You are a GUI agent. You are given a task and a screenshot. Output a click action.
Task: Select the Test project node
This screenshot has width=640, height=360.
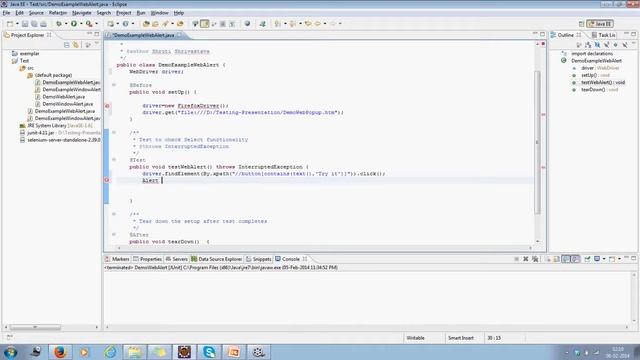24,61
